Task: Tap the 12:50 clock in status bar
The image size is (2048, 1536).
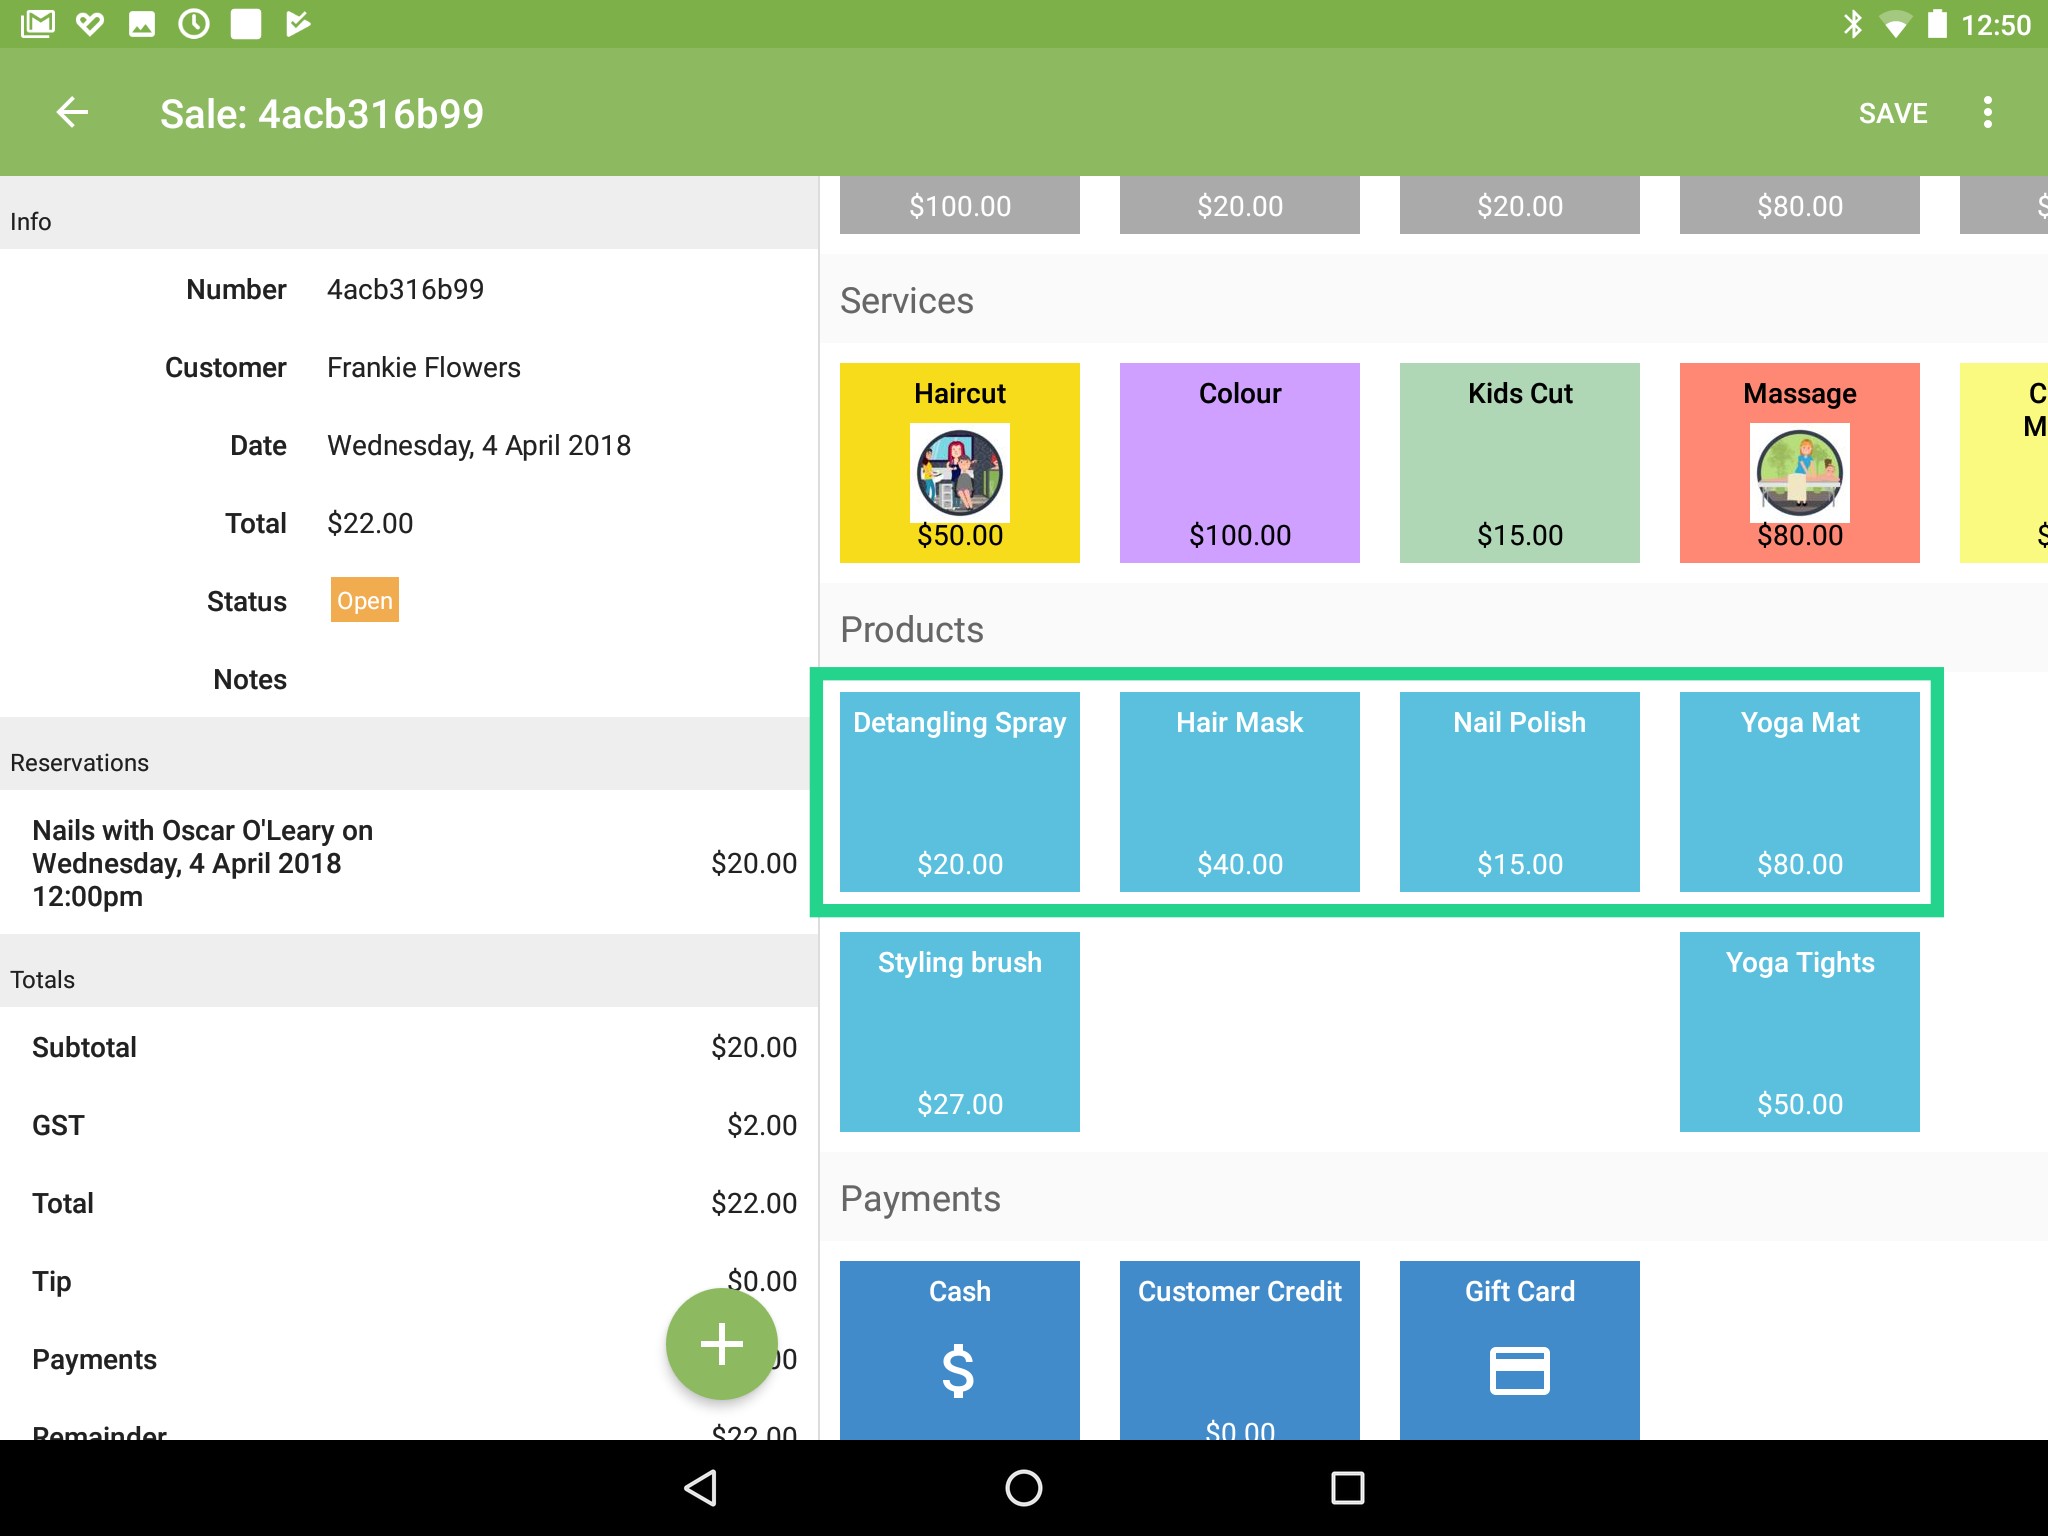Action: tap(1996, 25)
